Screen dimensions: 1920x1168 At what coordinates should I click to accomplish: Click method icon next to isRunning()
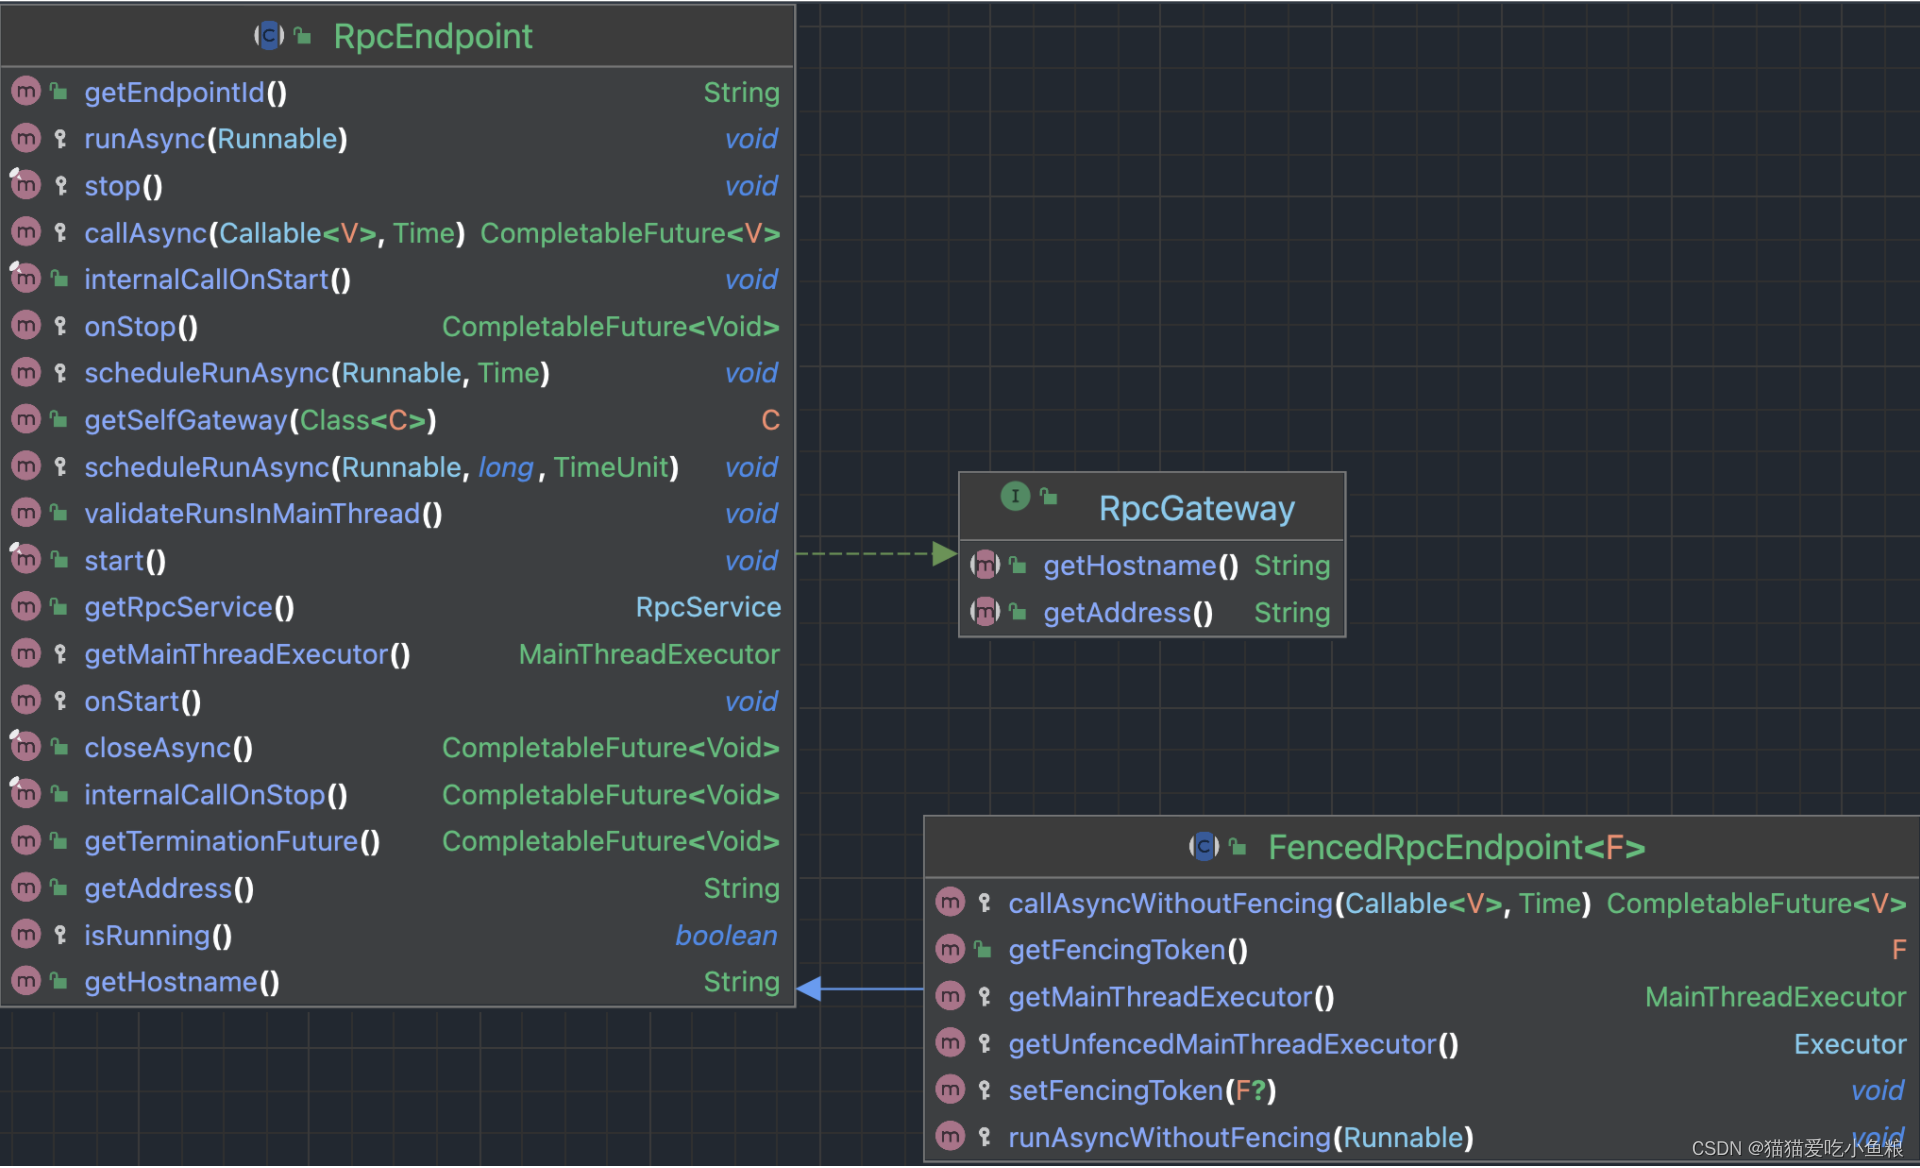pyautogui.click(x=26, y=935)
